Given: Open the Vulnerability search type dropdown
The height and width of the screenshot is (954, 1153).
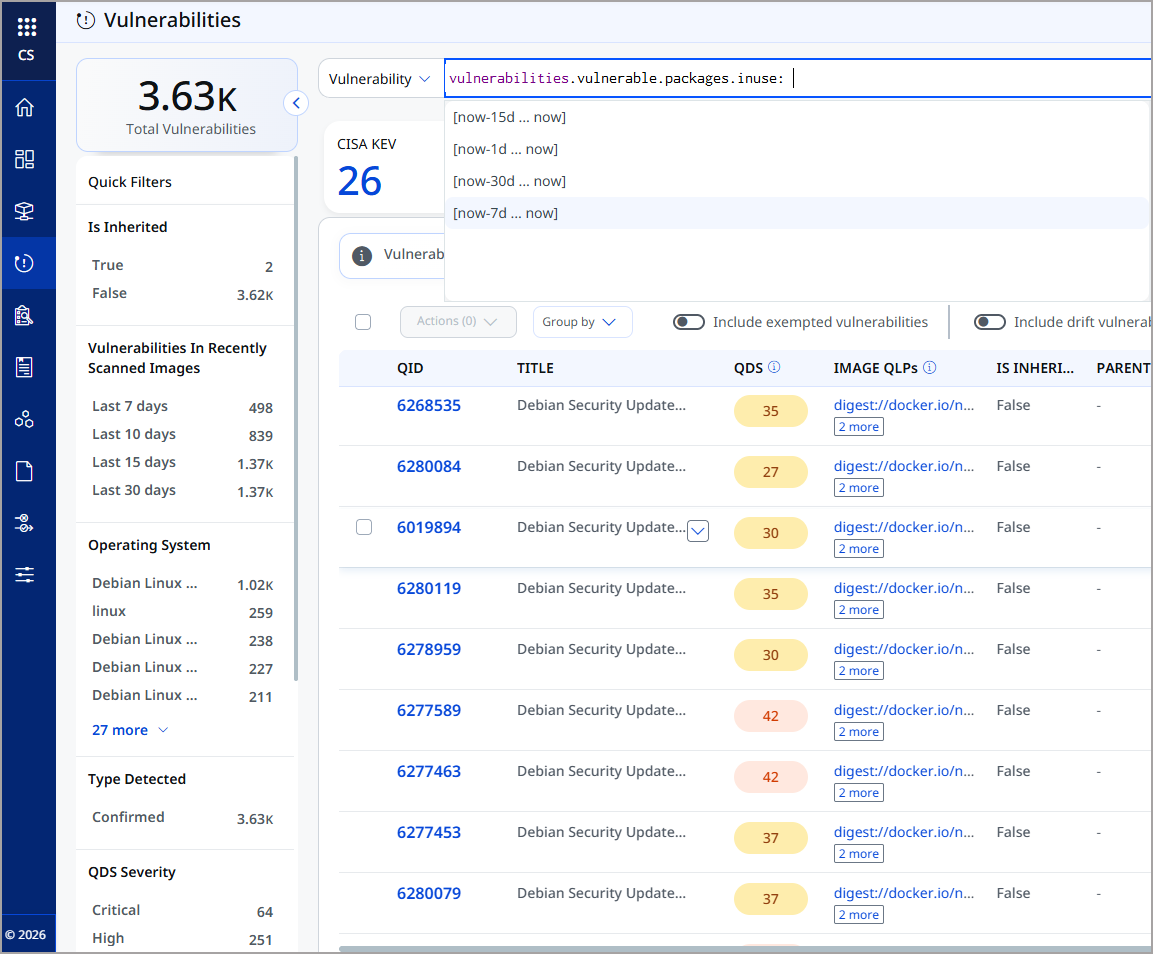Looking at the screenshot, I should click(x=379, y=79).
